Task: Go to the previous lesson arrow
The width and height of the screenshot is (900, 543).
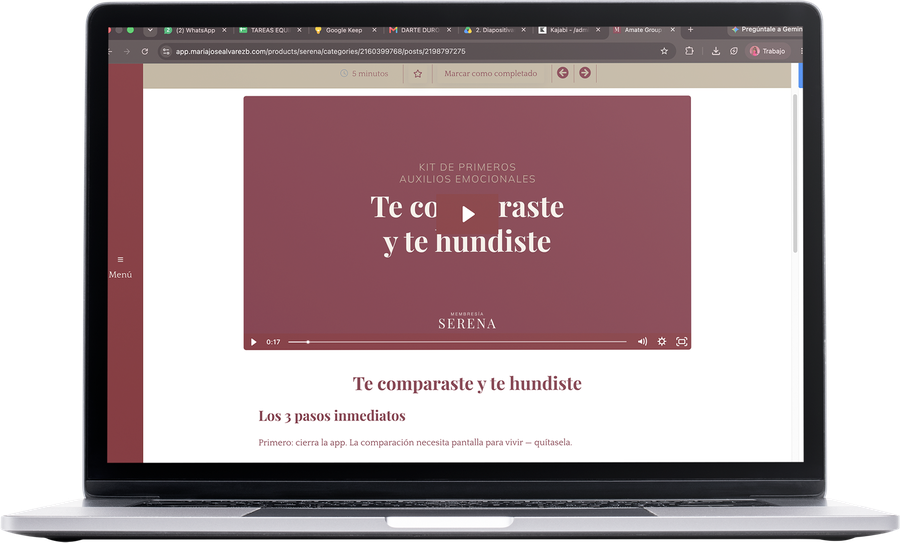Action: tap(562, 73)
